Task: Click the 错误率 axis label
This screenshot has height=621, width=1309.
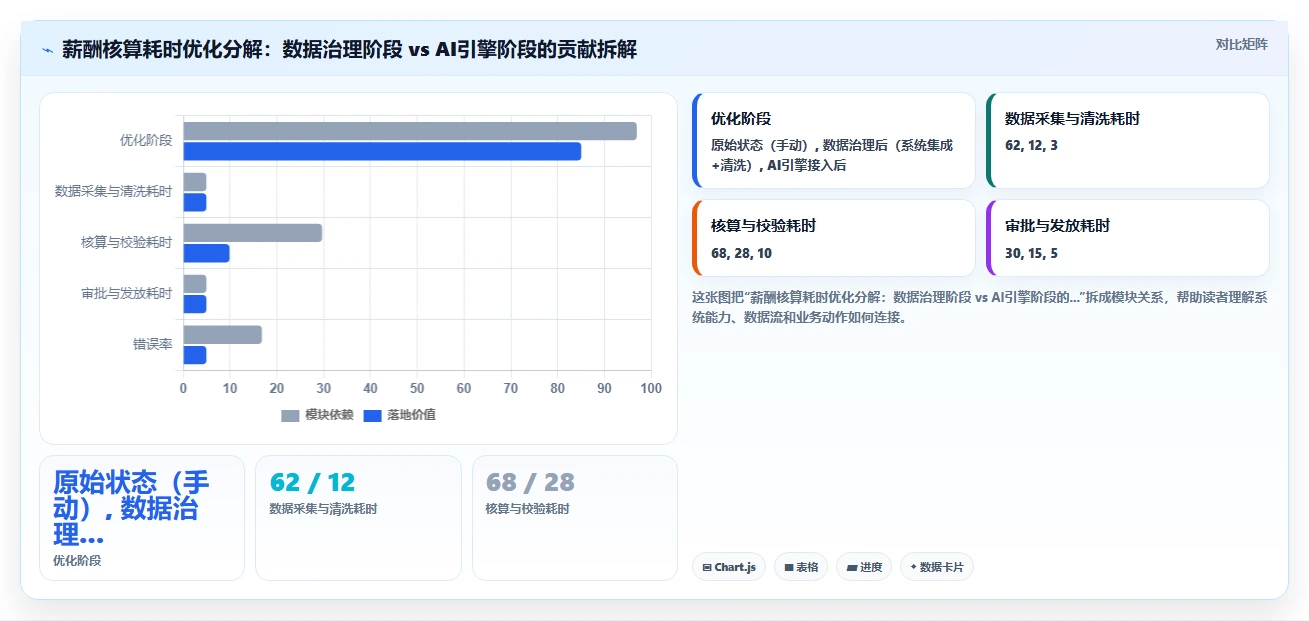Action: 153,344
